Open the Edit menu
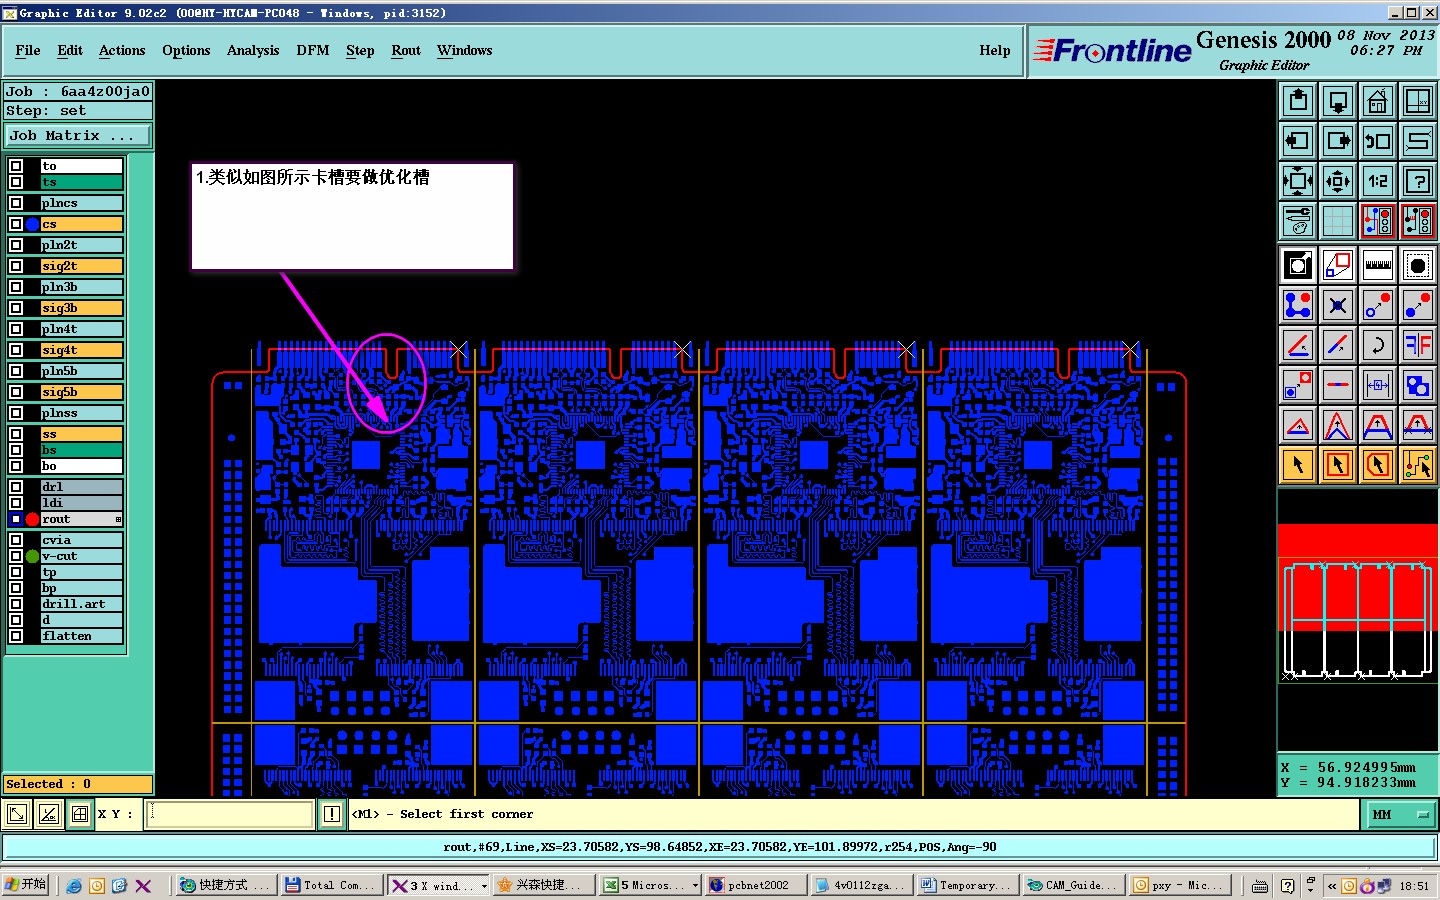 70,50
